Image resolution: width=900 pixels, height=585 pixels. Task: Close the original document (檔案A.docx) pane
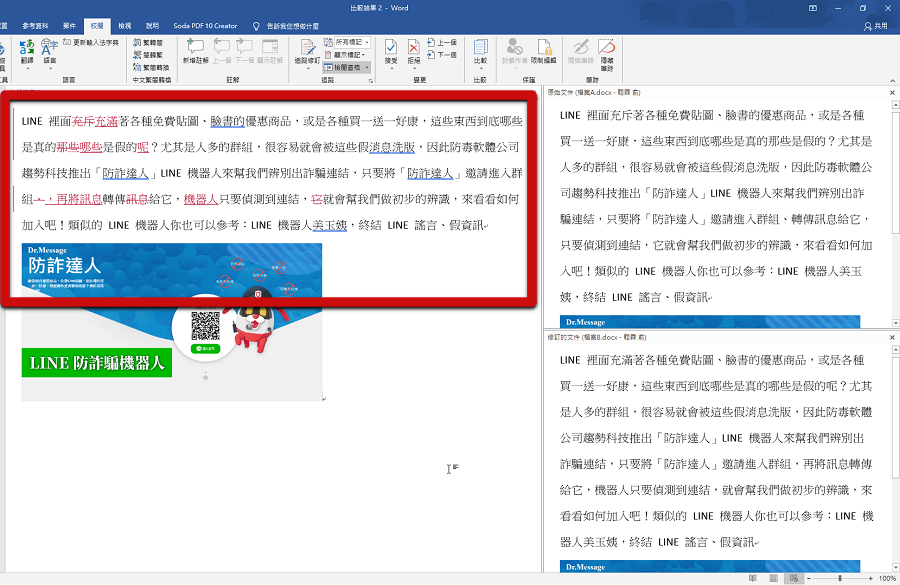pyautogui.click(x=892, y=92)
